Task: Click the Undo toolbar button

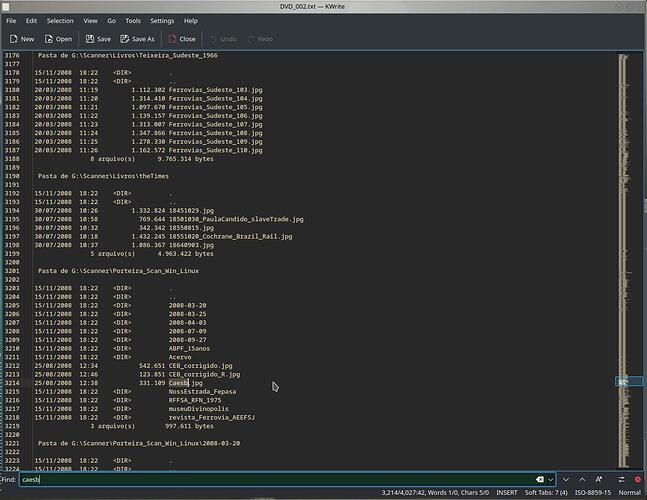Action: coord(223,39)
